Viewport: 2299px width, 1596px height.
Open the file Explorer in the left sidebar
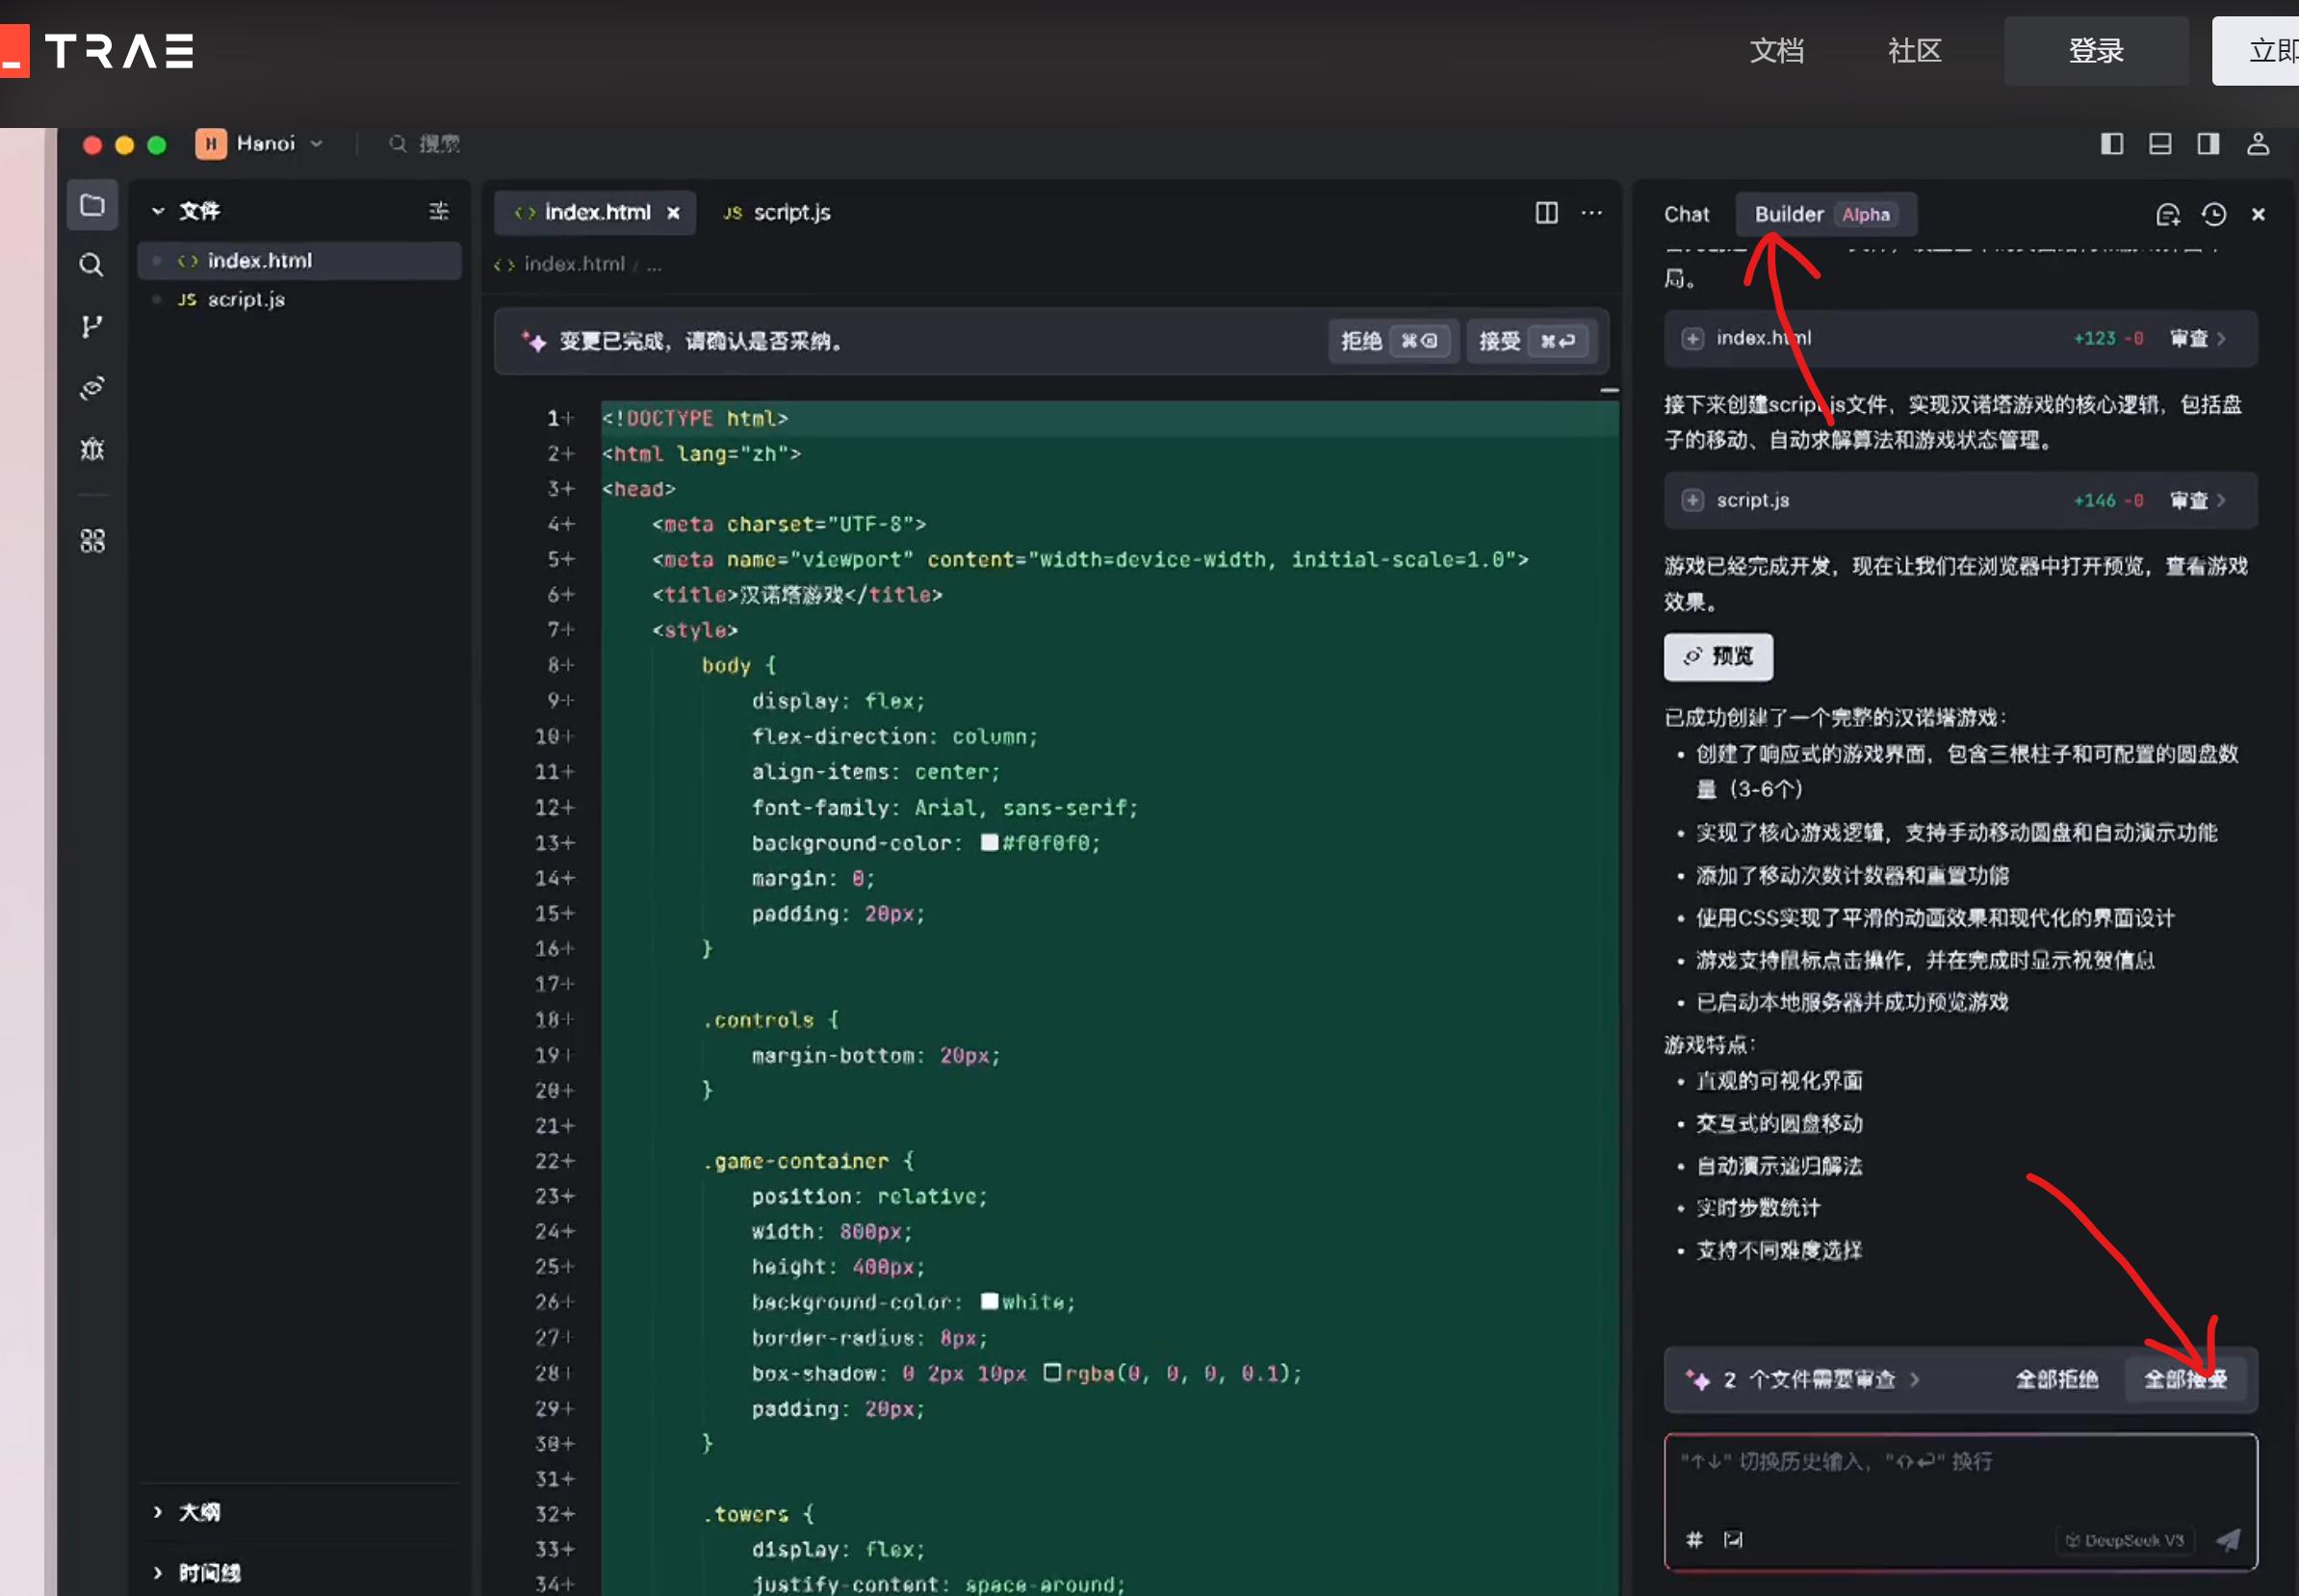coord(91,204)
